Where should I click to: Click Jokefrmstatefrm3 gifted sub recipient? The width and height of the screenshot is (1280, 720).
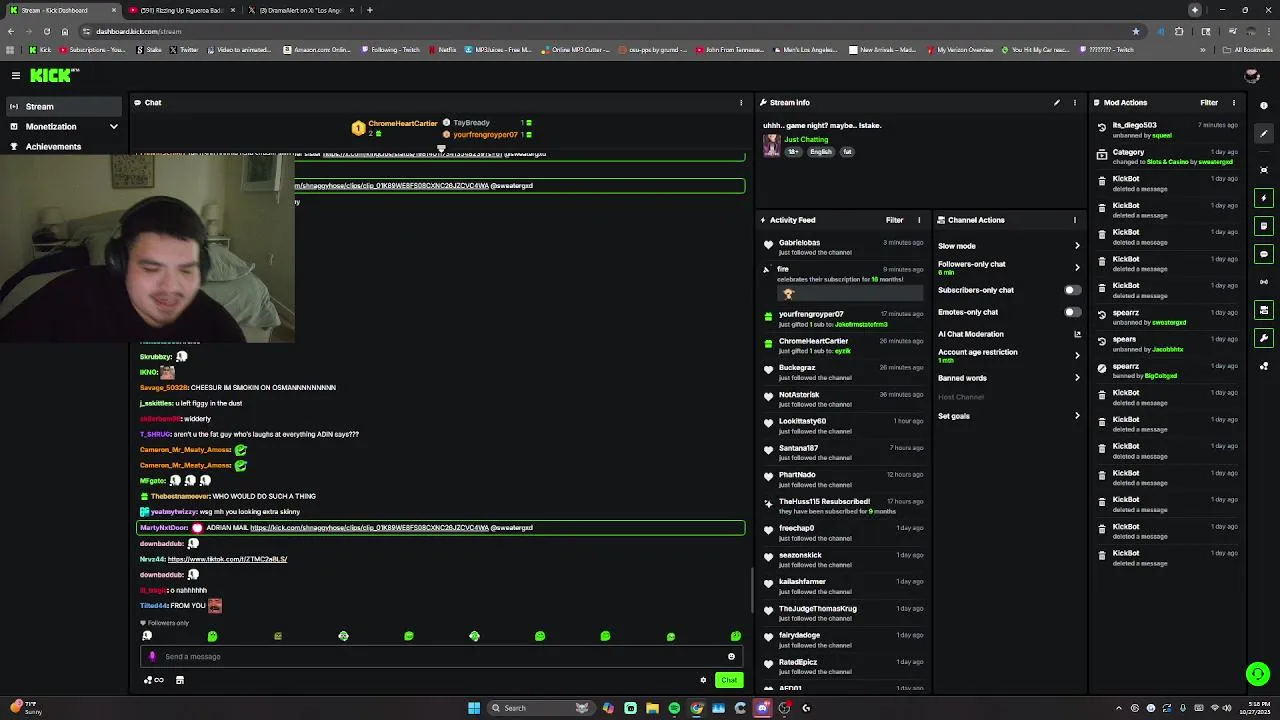[861, 324]
